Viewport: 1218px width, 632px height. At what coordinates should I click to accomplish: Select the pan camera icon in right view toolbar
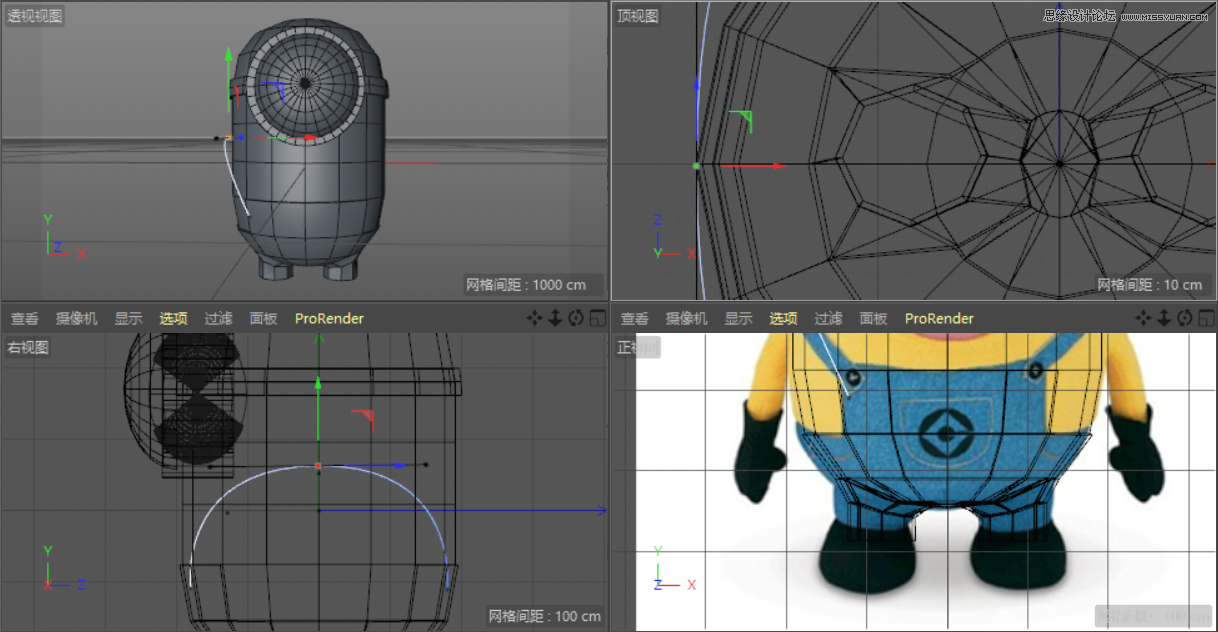pos(534,318)
